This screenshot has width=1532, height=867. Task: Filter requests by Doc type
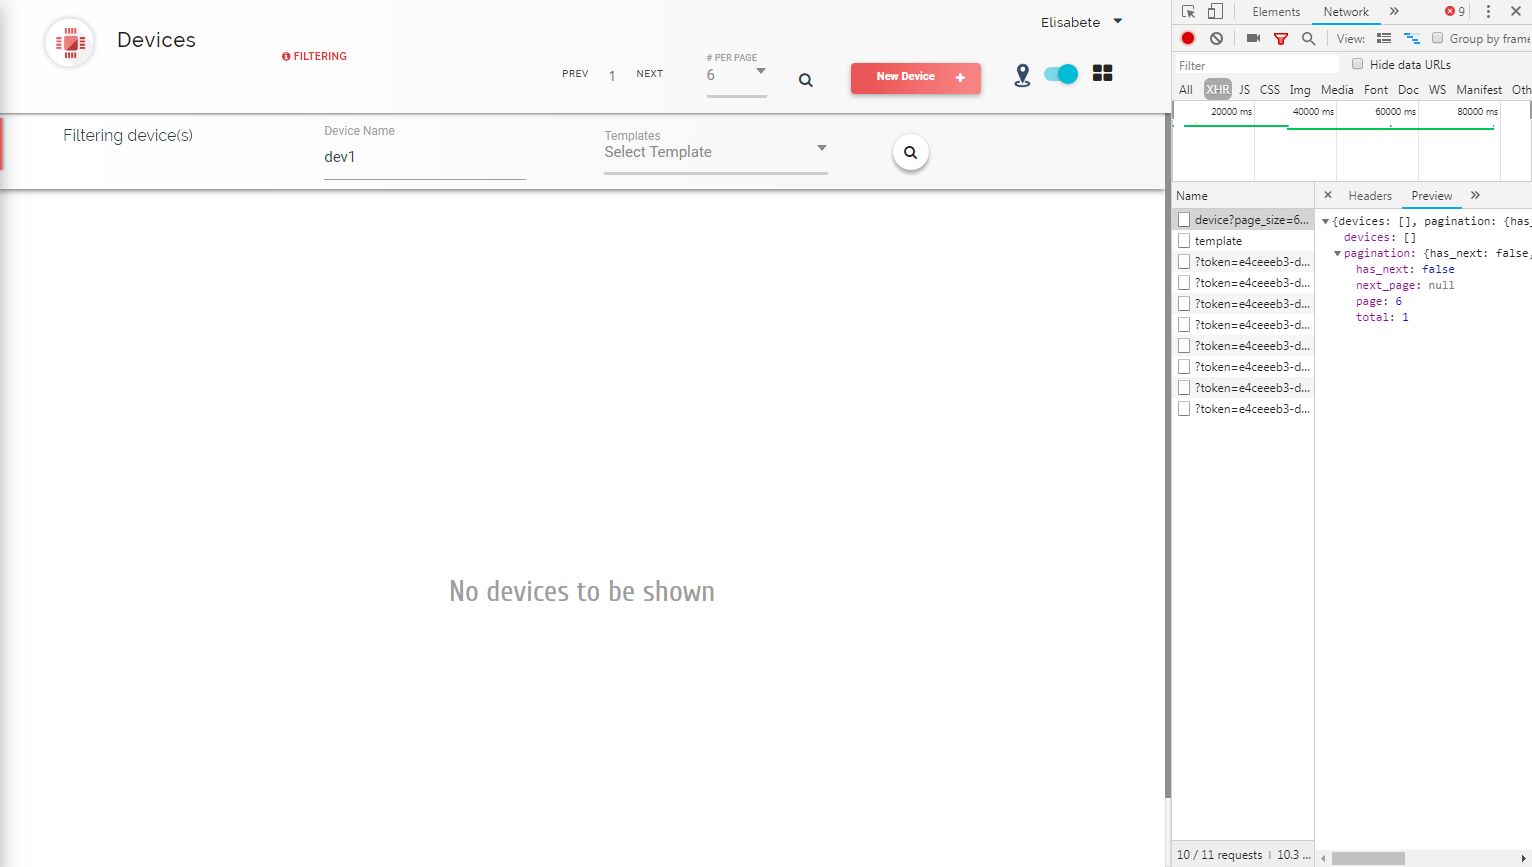pyautogui.click(x=1408, y=89)
